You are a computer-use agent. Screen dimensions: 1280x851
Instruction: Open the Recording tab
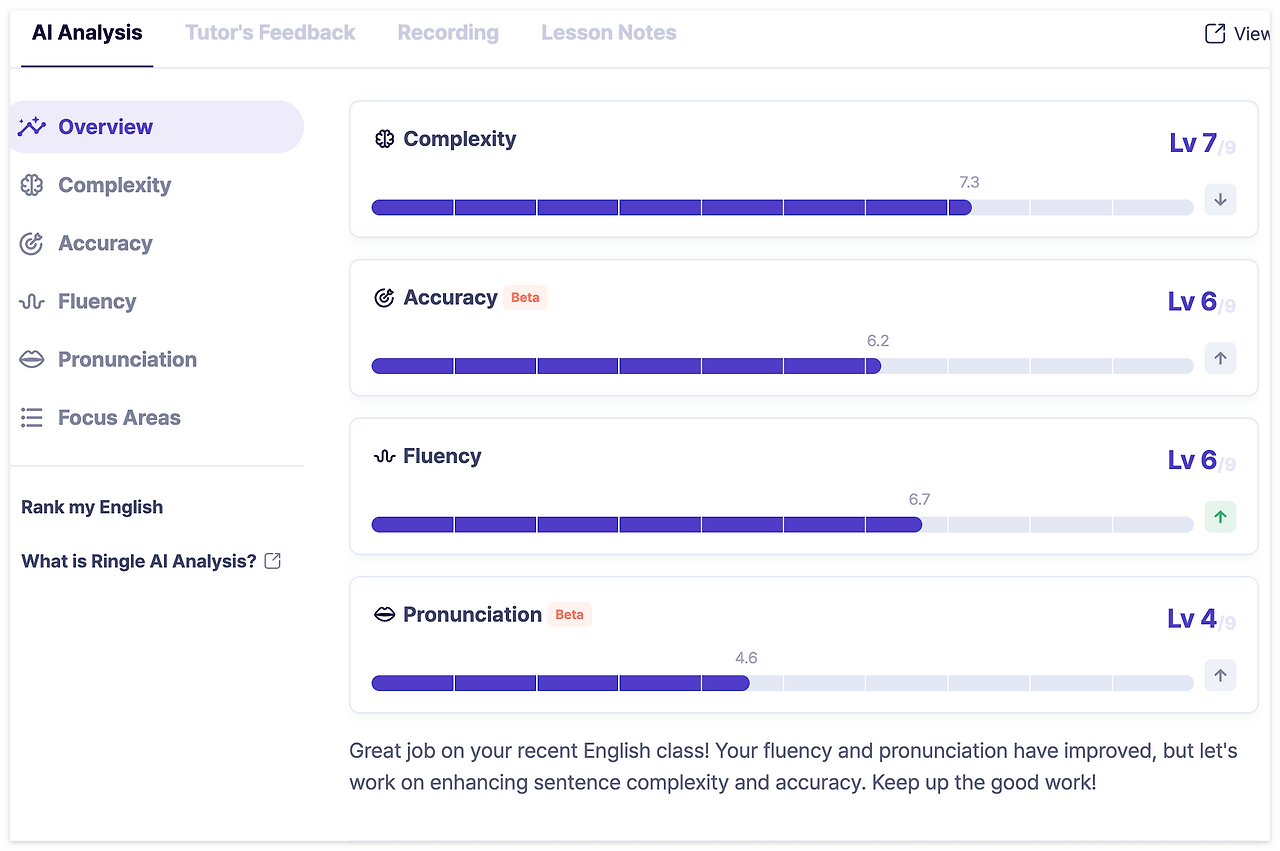pyautogui.click(x=448, y=33)
